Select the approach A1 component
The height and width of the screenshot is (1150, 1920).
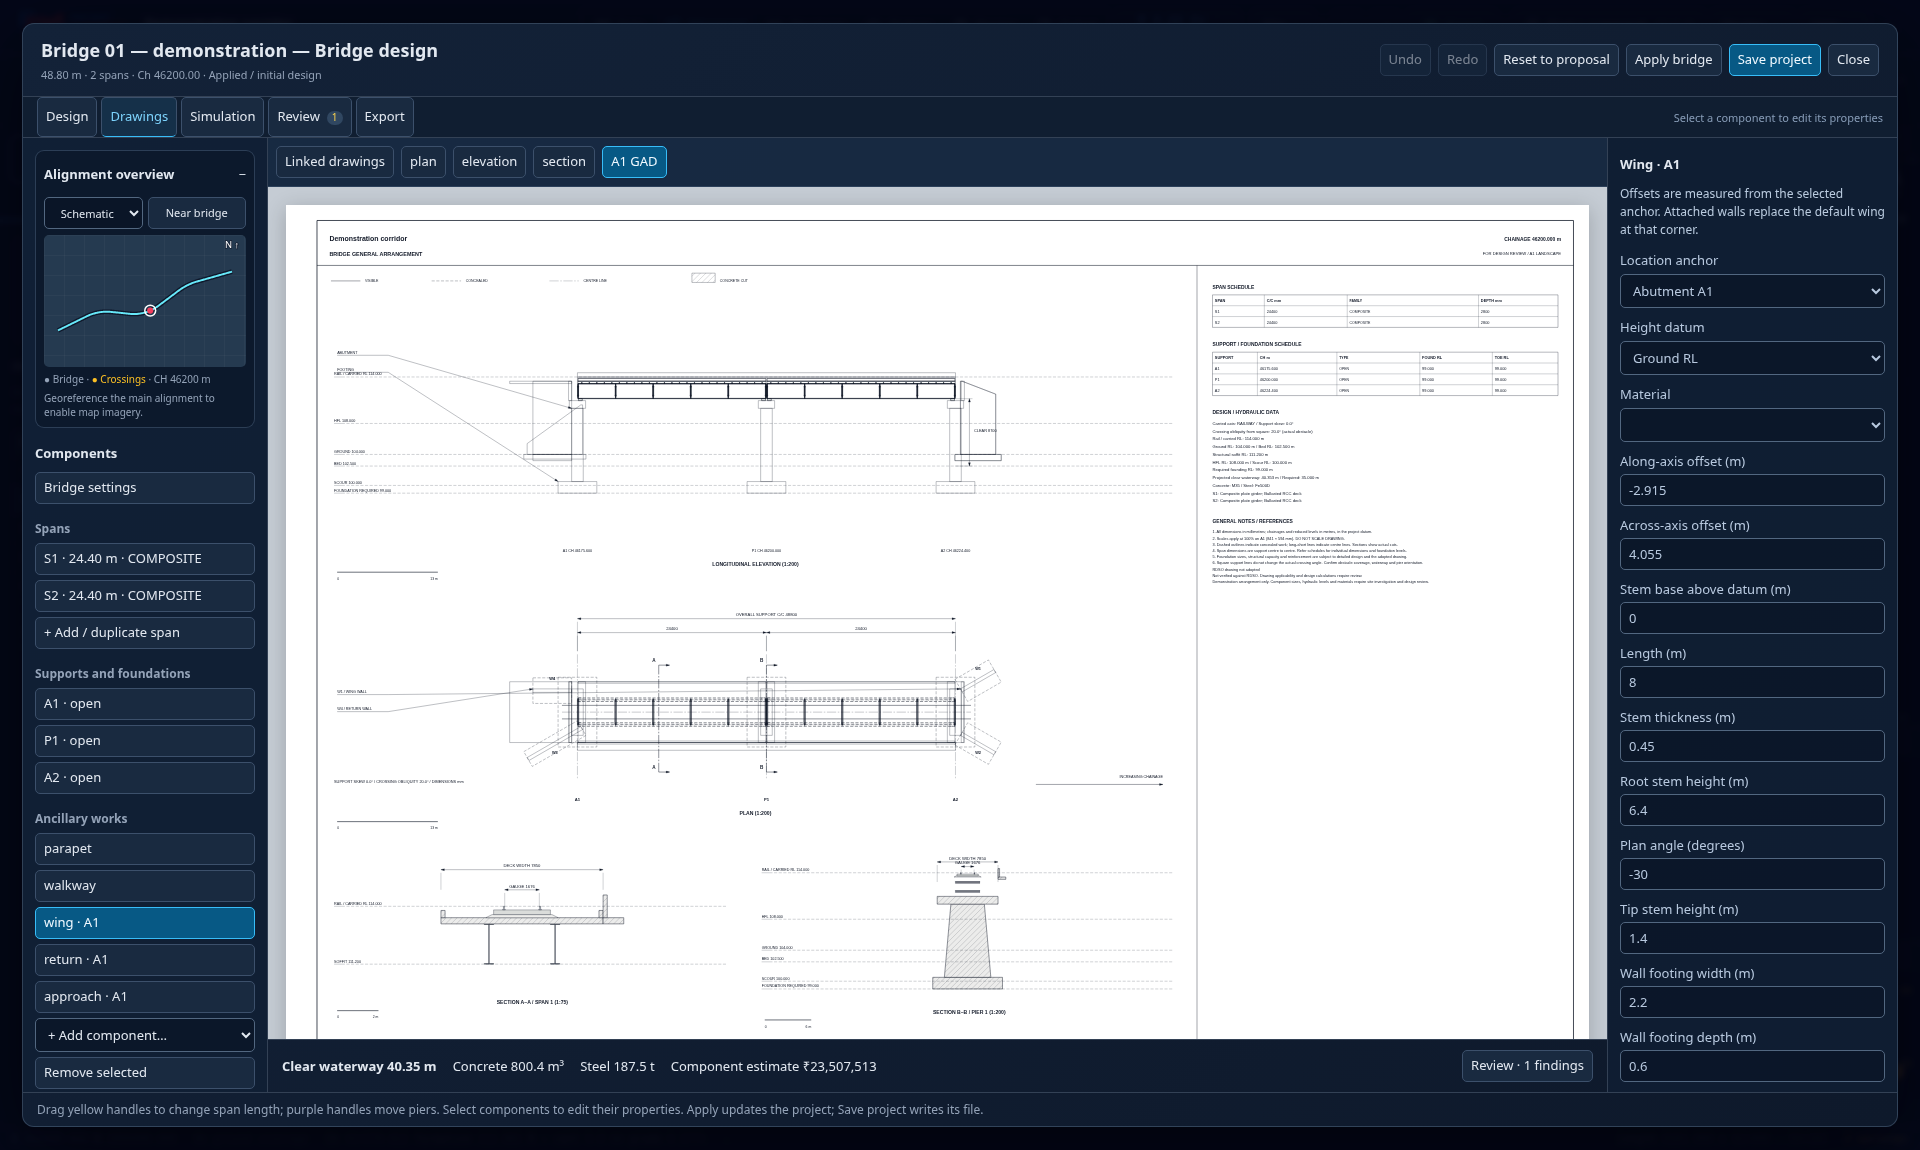(x=145, y=997)
